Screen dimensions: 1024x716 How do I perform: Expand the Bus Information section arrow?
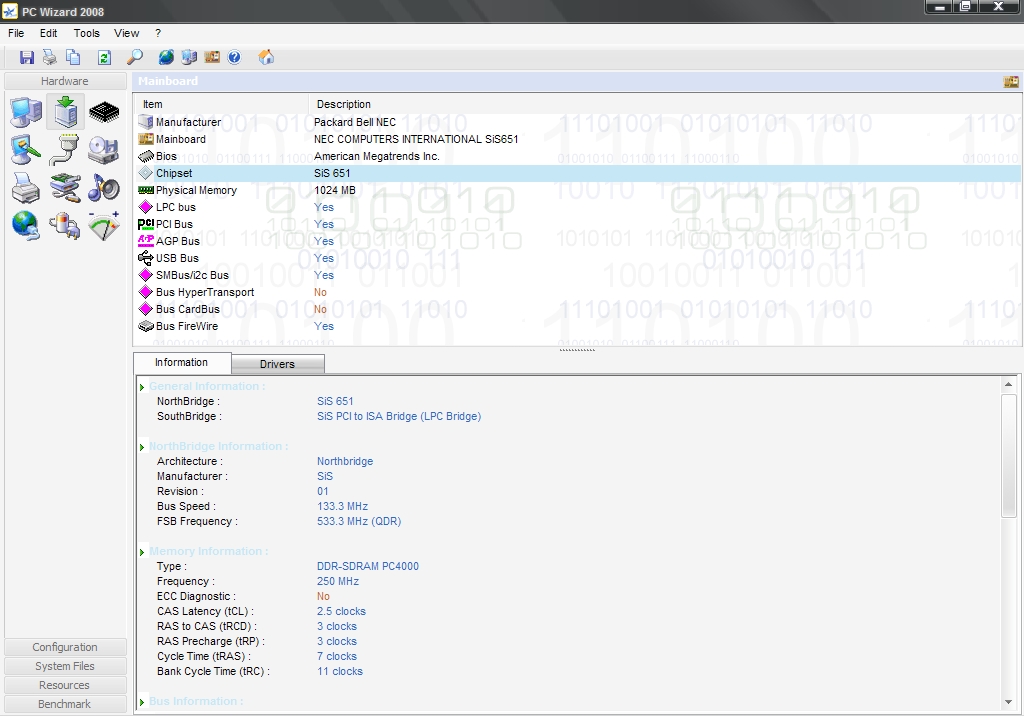click(x=142, y=702)
